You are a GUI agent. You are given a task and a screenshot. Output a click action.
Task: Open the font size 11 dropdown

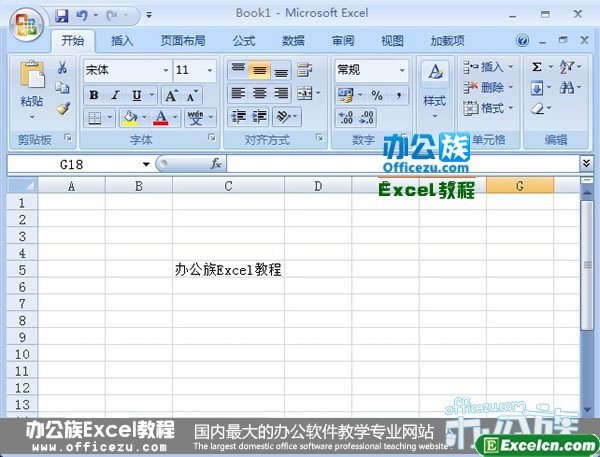210,70
